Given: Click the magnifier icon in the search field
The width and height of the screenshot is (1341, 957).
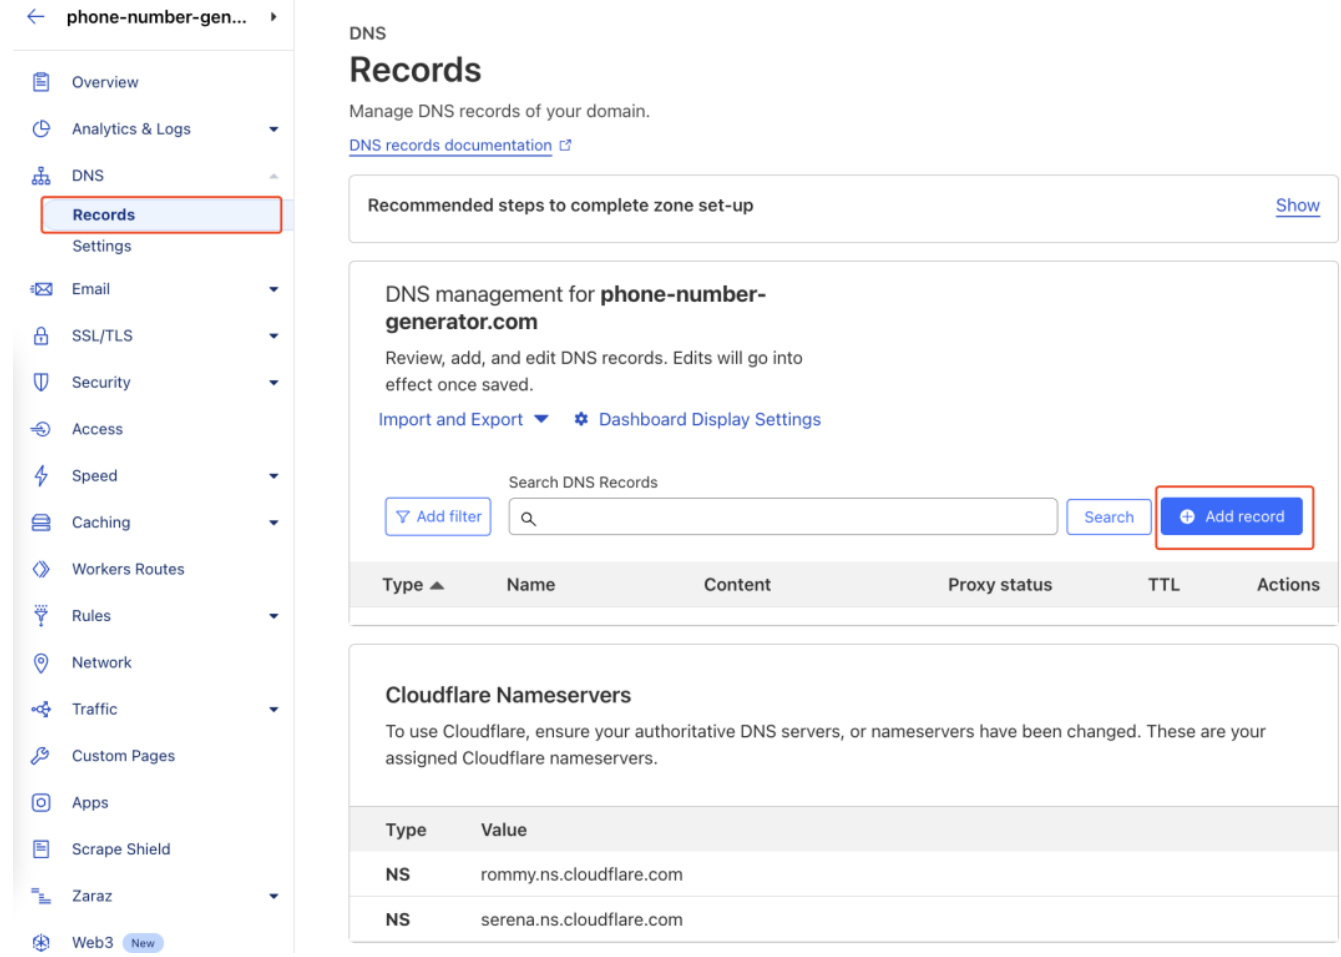Looking at the screenshot, I should tap(529, 518).
